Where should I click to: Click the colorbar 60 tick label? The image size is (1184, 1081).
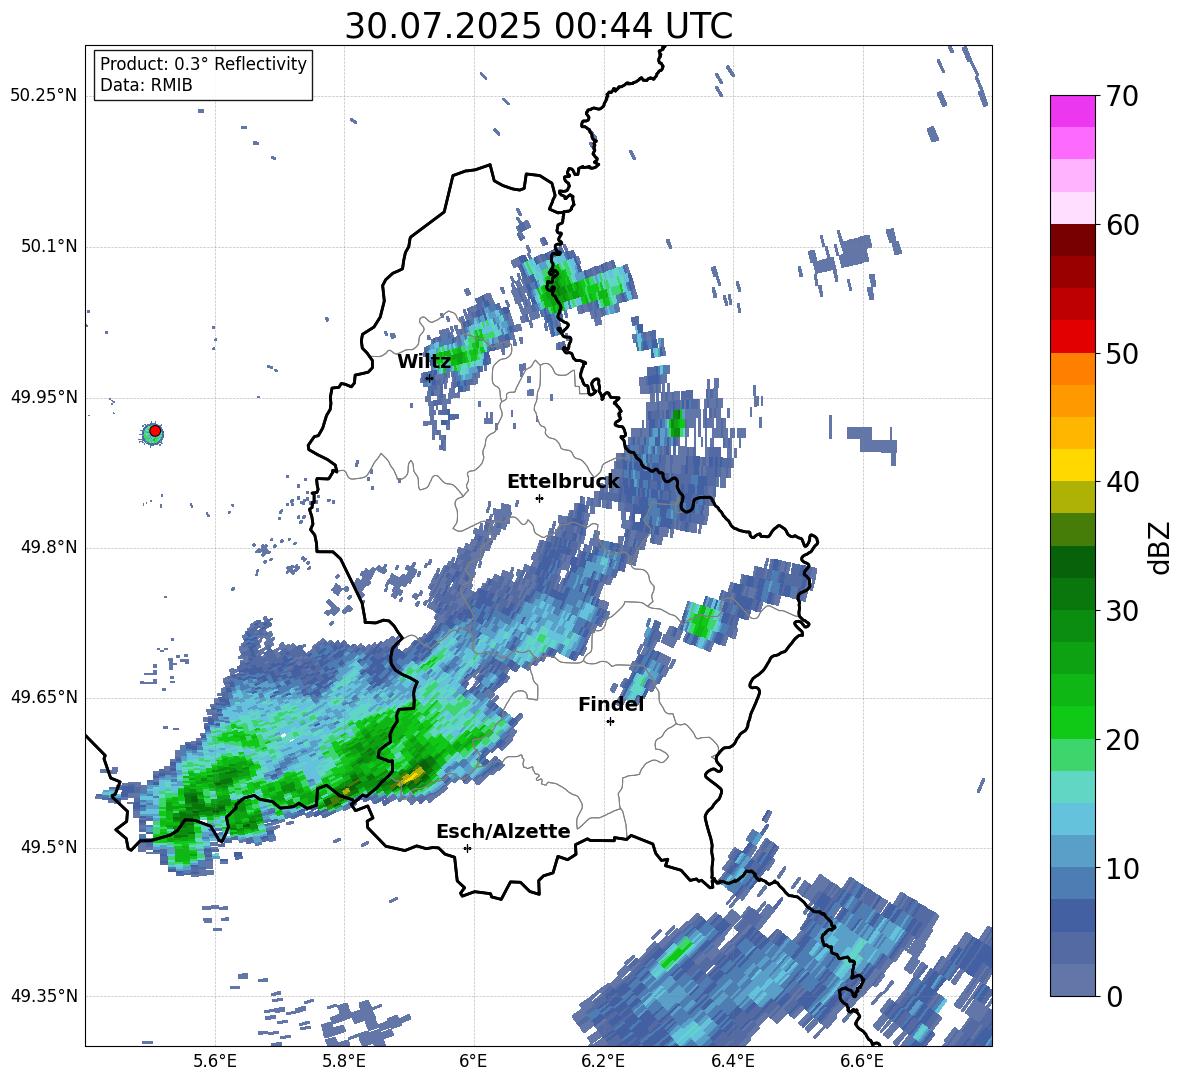pyautogui.click(x=1121, y=225)
